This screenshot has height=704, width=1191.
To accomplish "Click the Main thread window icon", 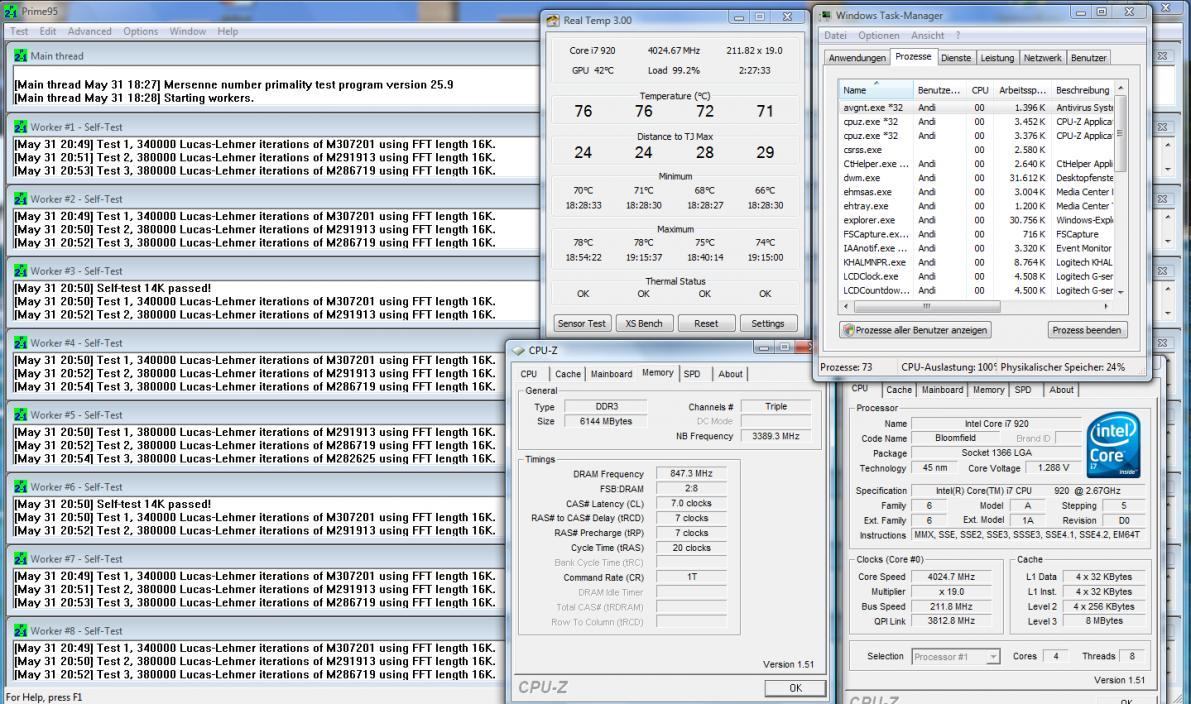I will [20, 55].
